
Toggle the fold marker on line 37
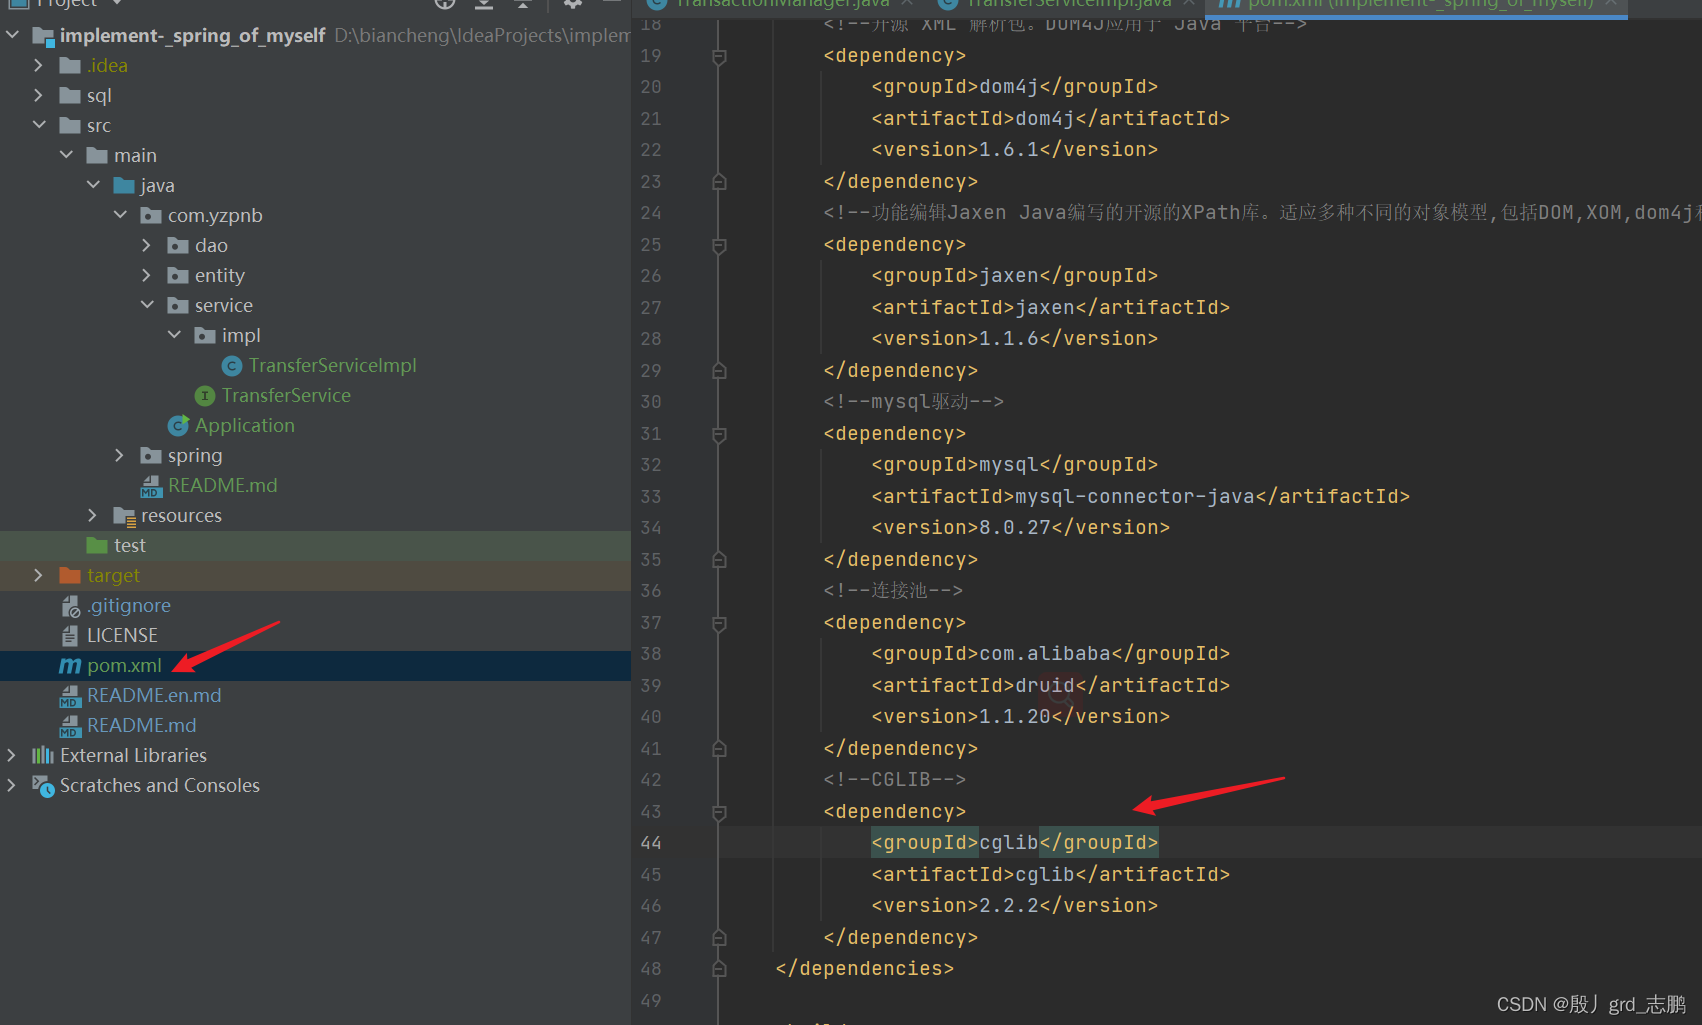[719, 624]
